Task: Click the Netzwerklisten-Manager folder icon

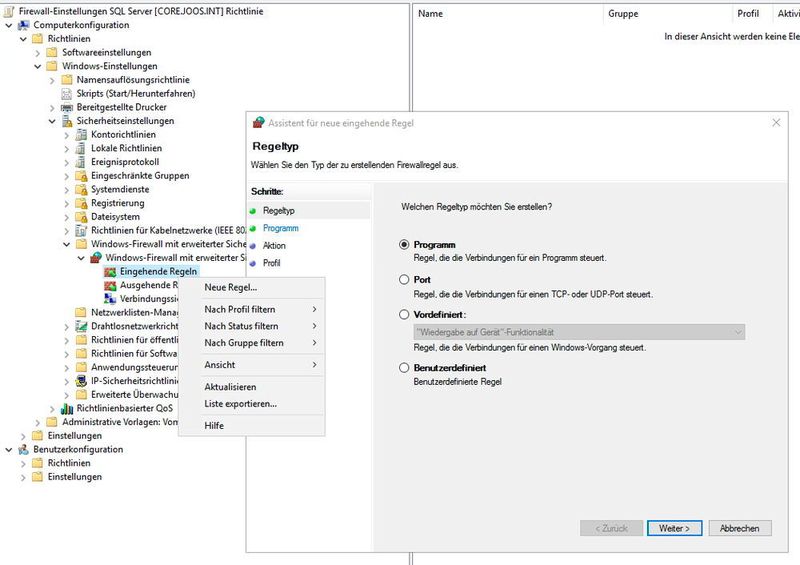Action: [x=81, y=312]
